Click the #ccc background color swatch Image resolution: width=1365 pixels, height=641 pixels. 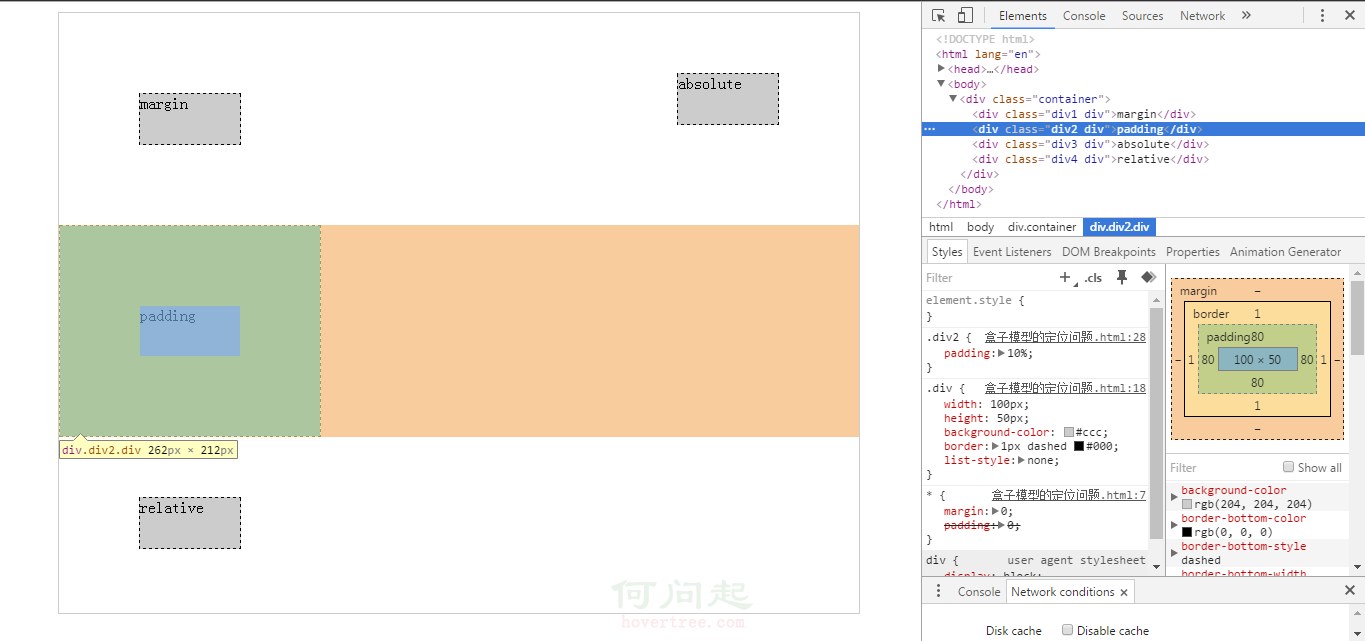[1069, 432]
